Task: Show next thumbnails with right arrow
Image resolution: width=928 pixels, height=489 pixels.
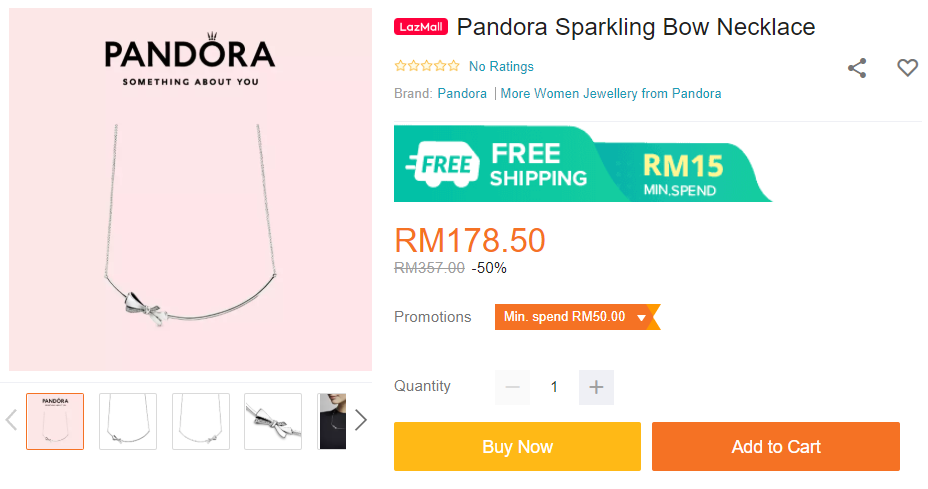Action: pyautogui.click(x=361, y=420)
